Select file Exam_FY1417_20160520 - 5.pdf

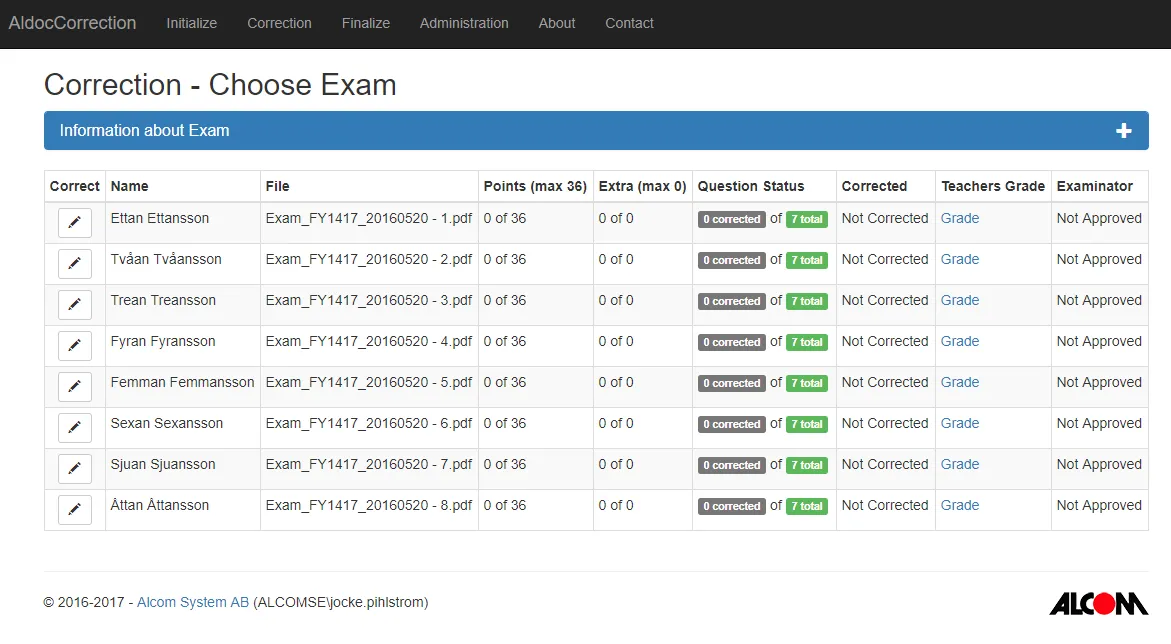pyautogui.click(x=369, y=383)
